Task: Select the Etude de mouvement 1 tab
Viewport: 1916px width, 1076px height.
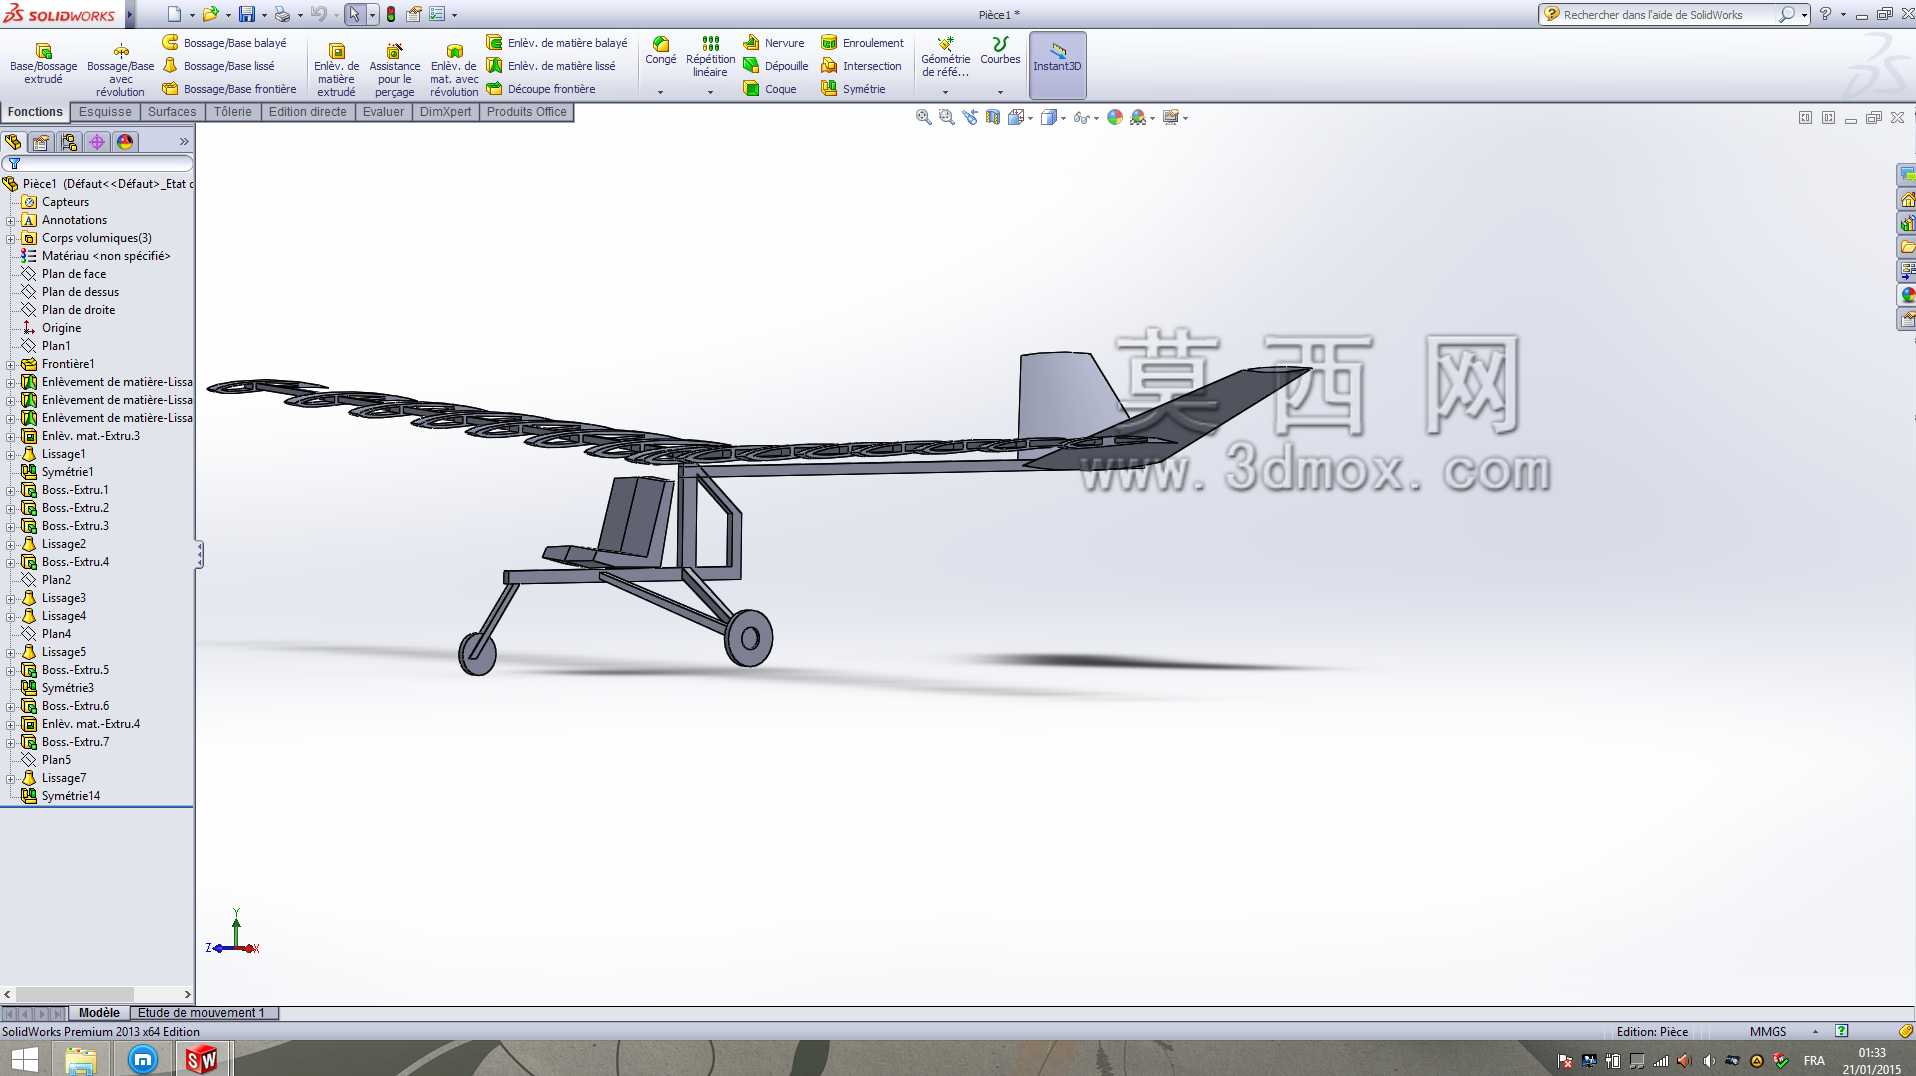Action: (x=204, y=1013)
